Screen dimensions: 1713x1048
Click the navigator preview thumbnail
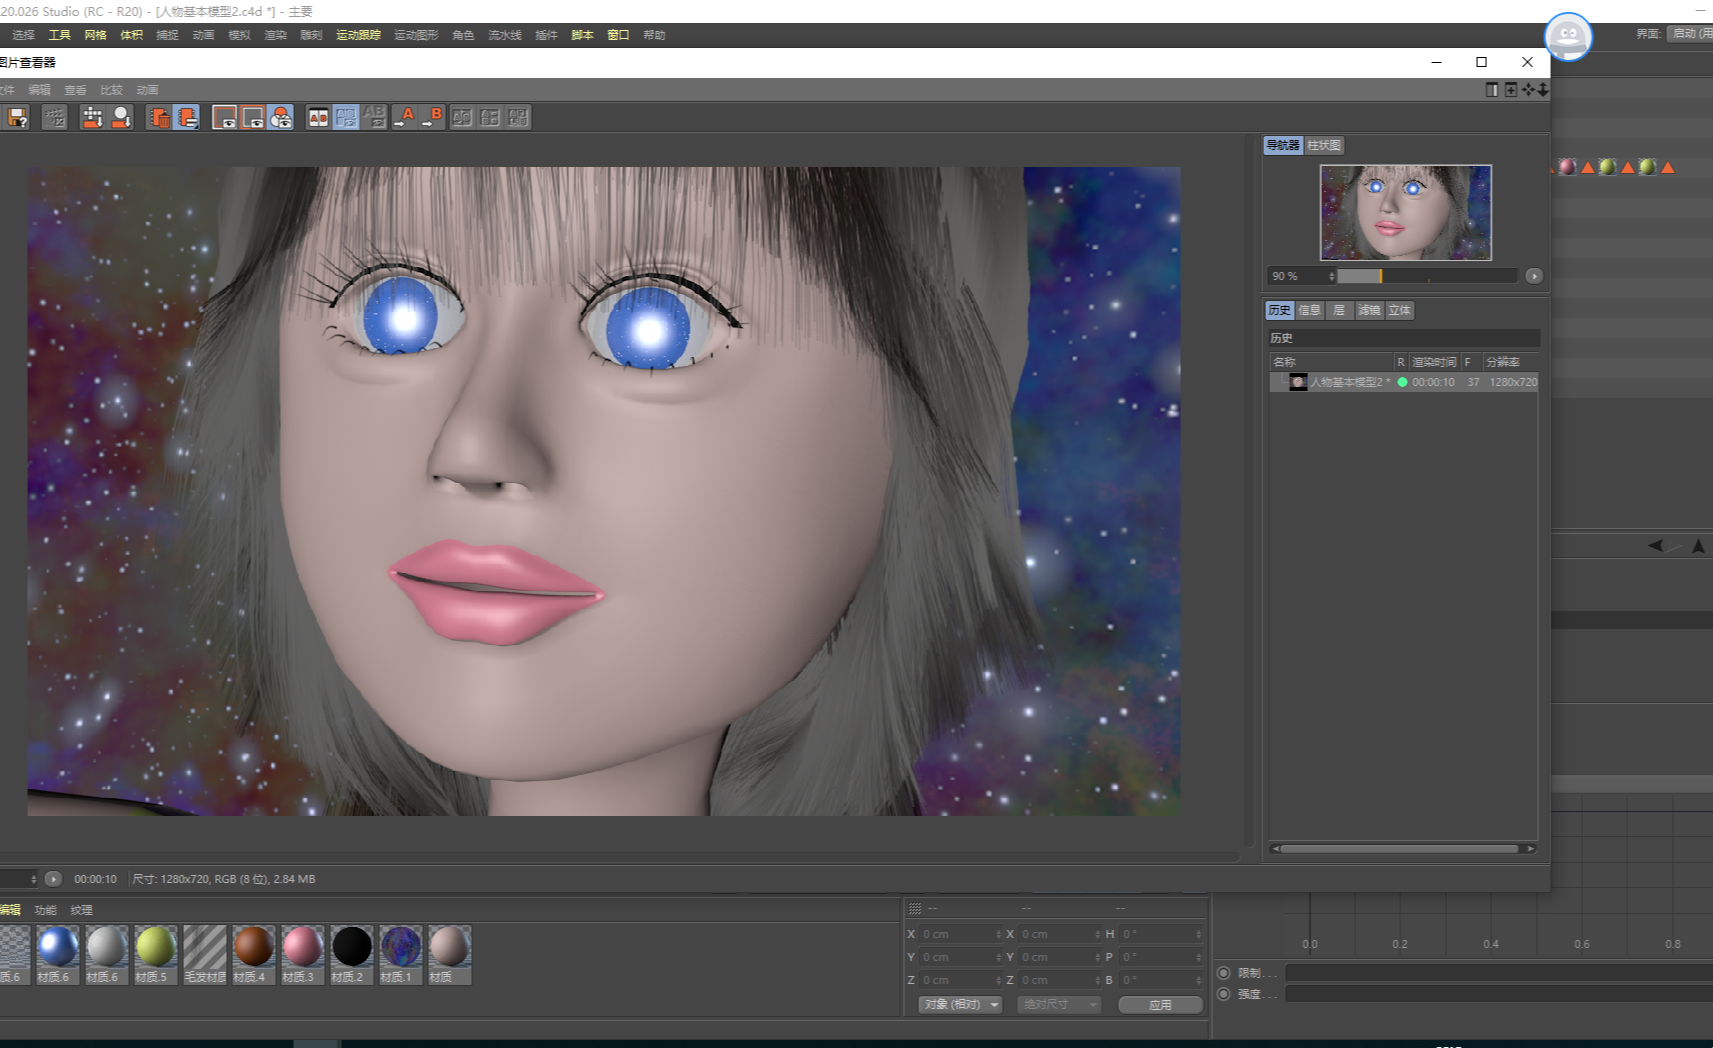click(1405, 212)
